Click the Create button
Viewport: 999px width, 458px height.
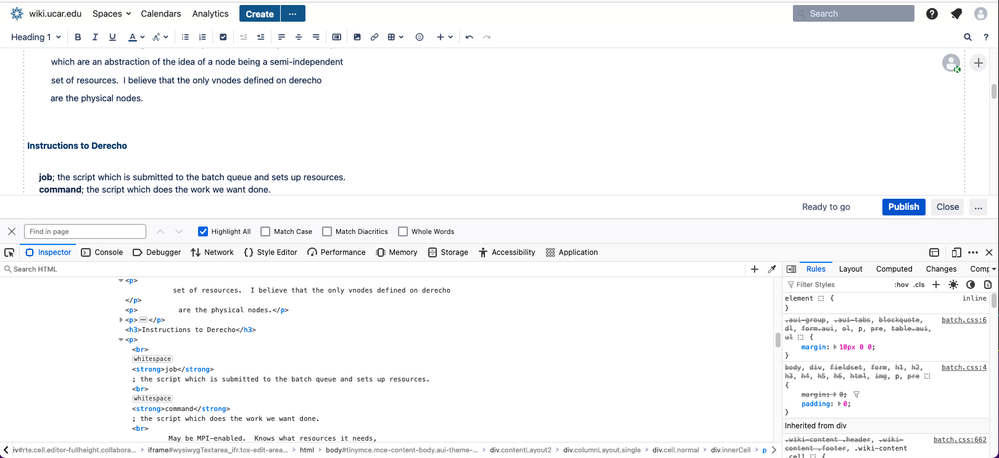pyautogui.click(x=259, y=13)
